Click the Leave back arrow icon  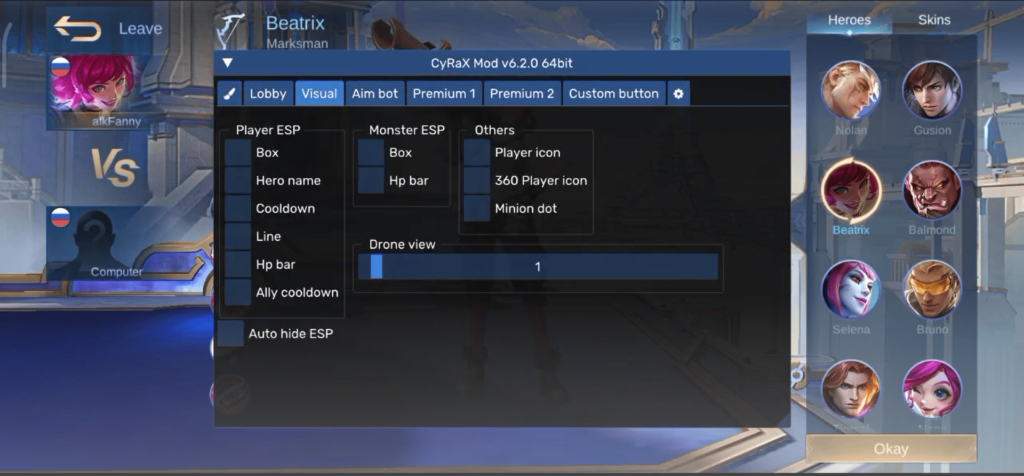(x=78, y=29)
